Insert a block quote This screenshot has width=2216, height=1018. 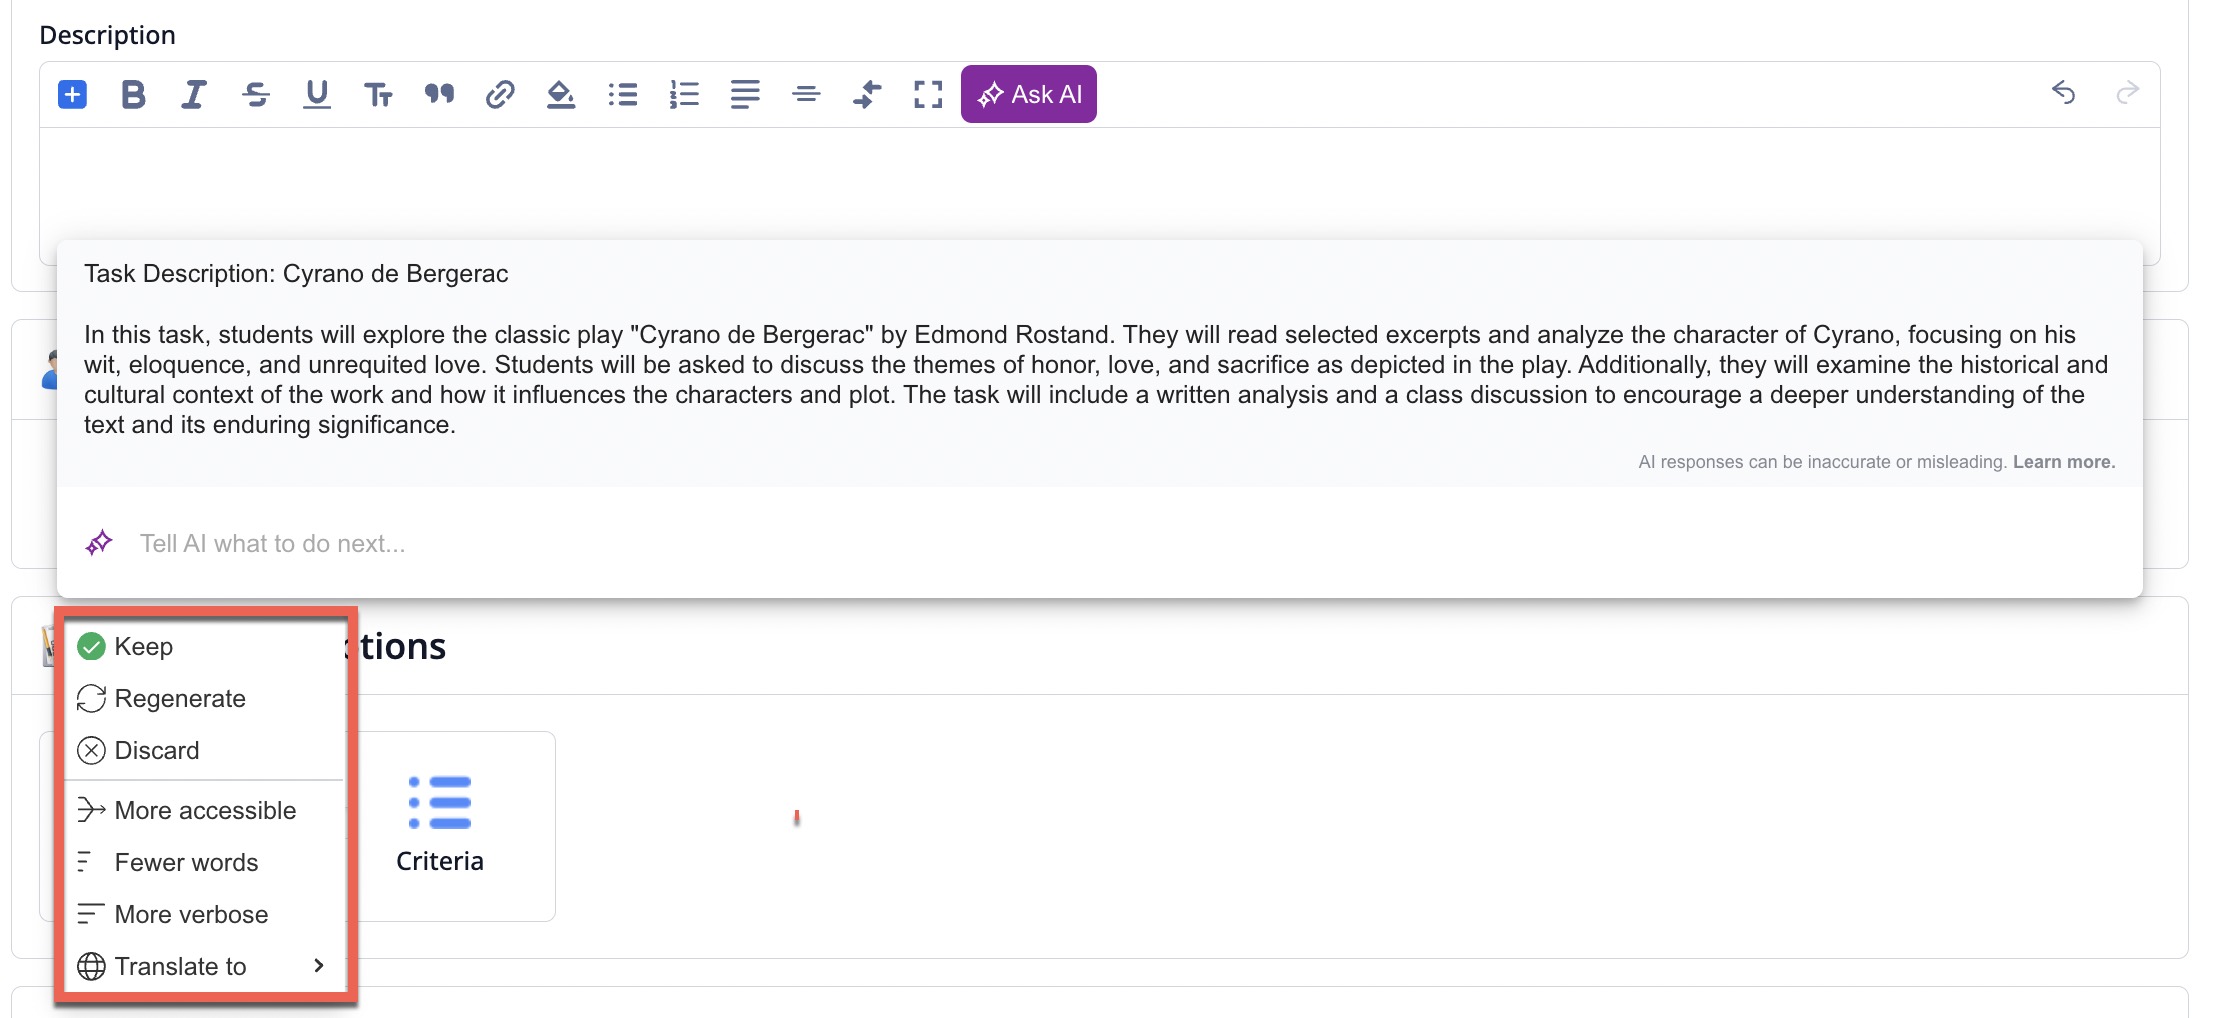coord(439,94)
